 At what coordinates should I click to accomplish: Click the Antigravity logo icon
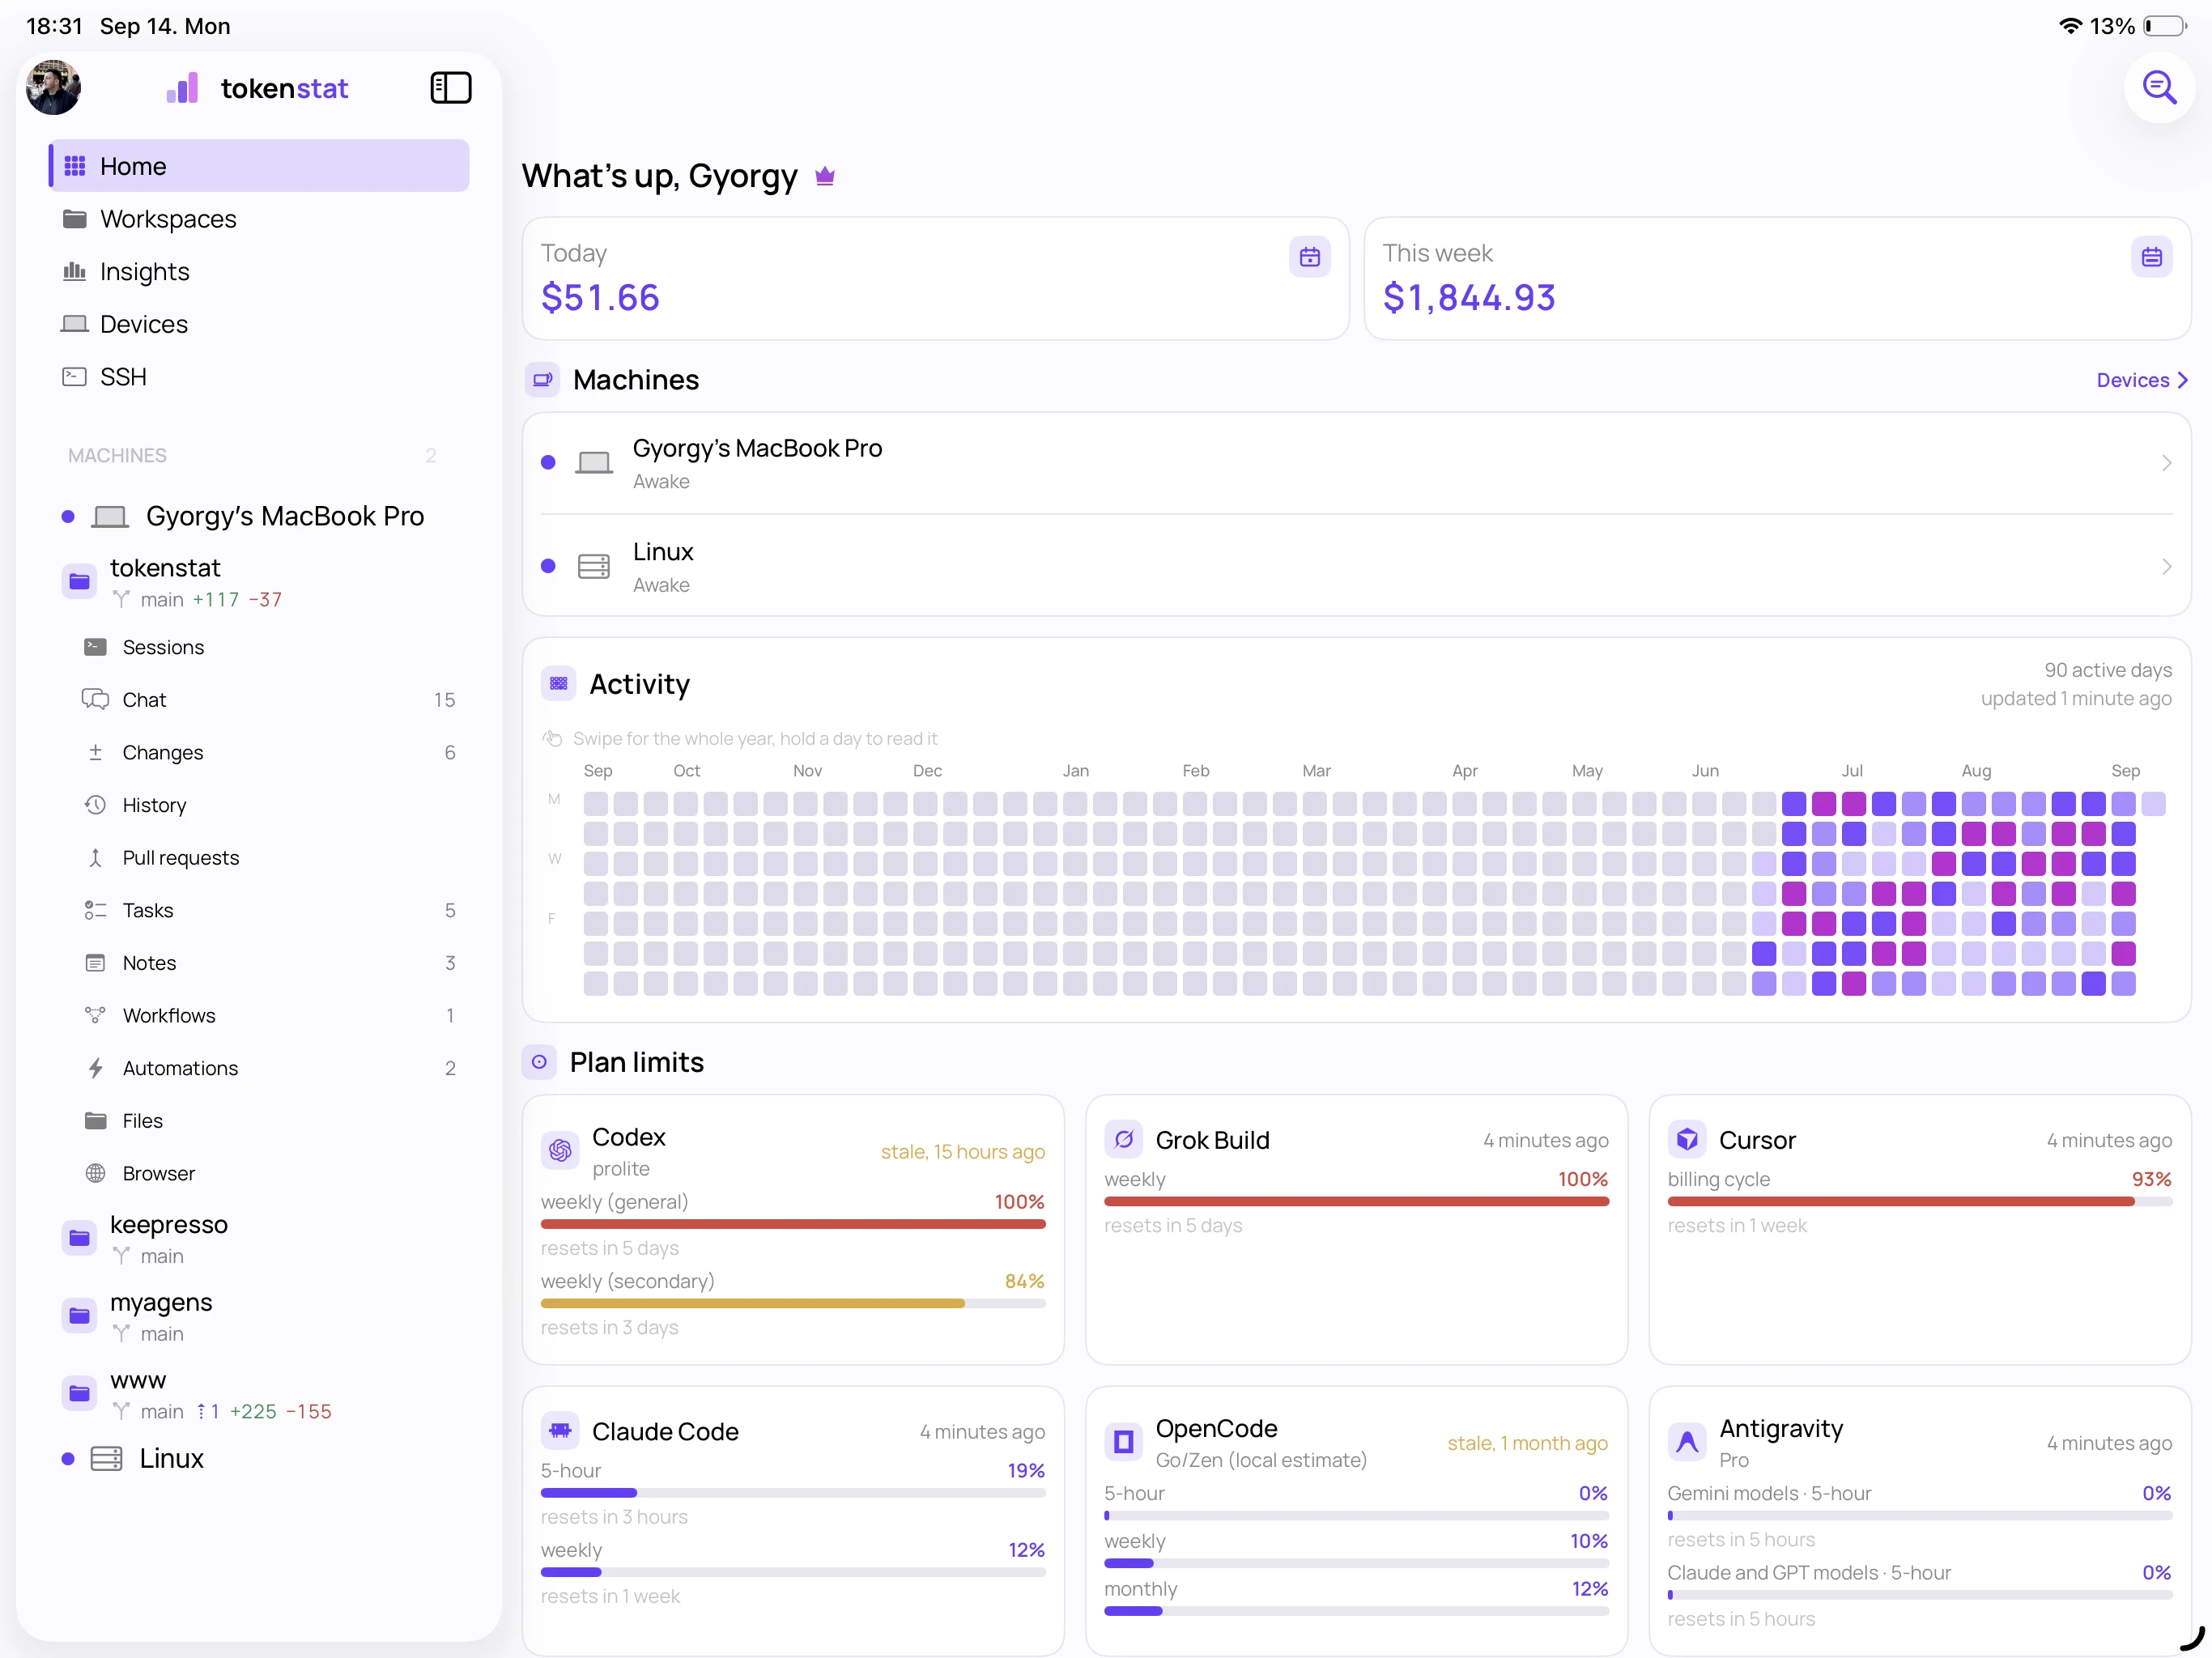pyautogui.click(x=1686, y=1441)
